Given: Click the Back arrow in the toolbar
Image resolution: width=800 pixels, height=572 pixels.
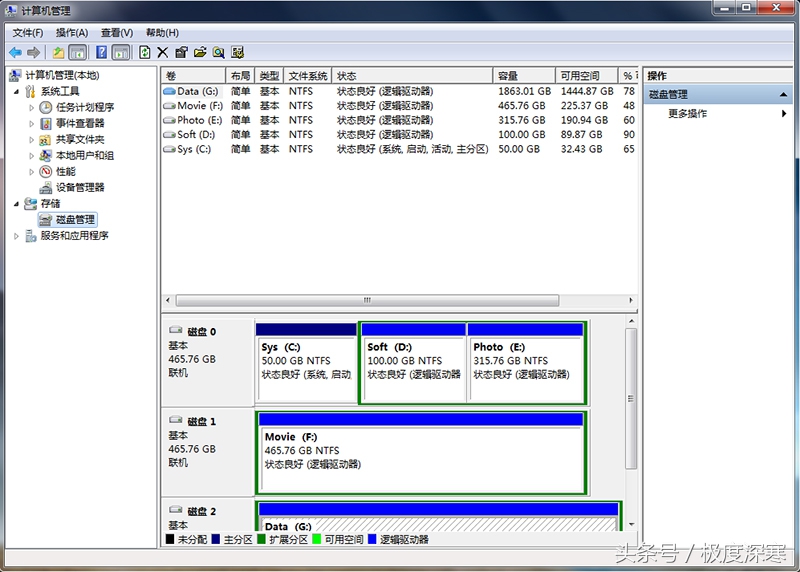Looking at the screenshot, I should [x=15, y=52].
